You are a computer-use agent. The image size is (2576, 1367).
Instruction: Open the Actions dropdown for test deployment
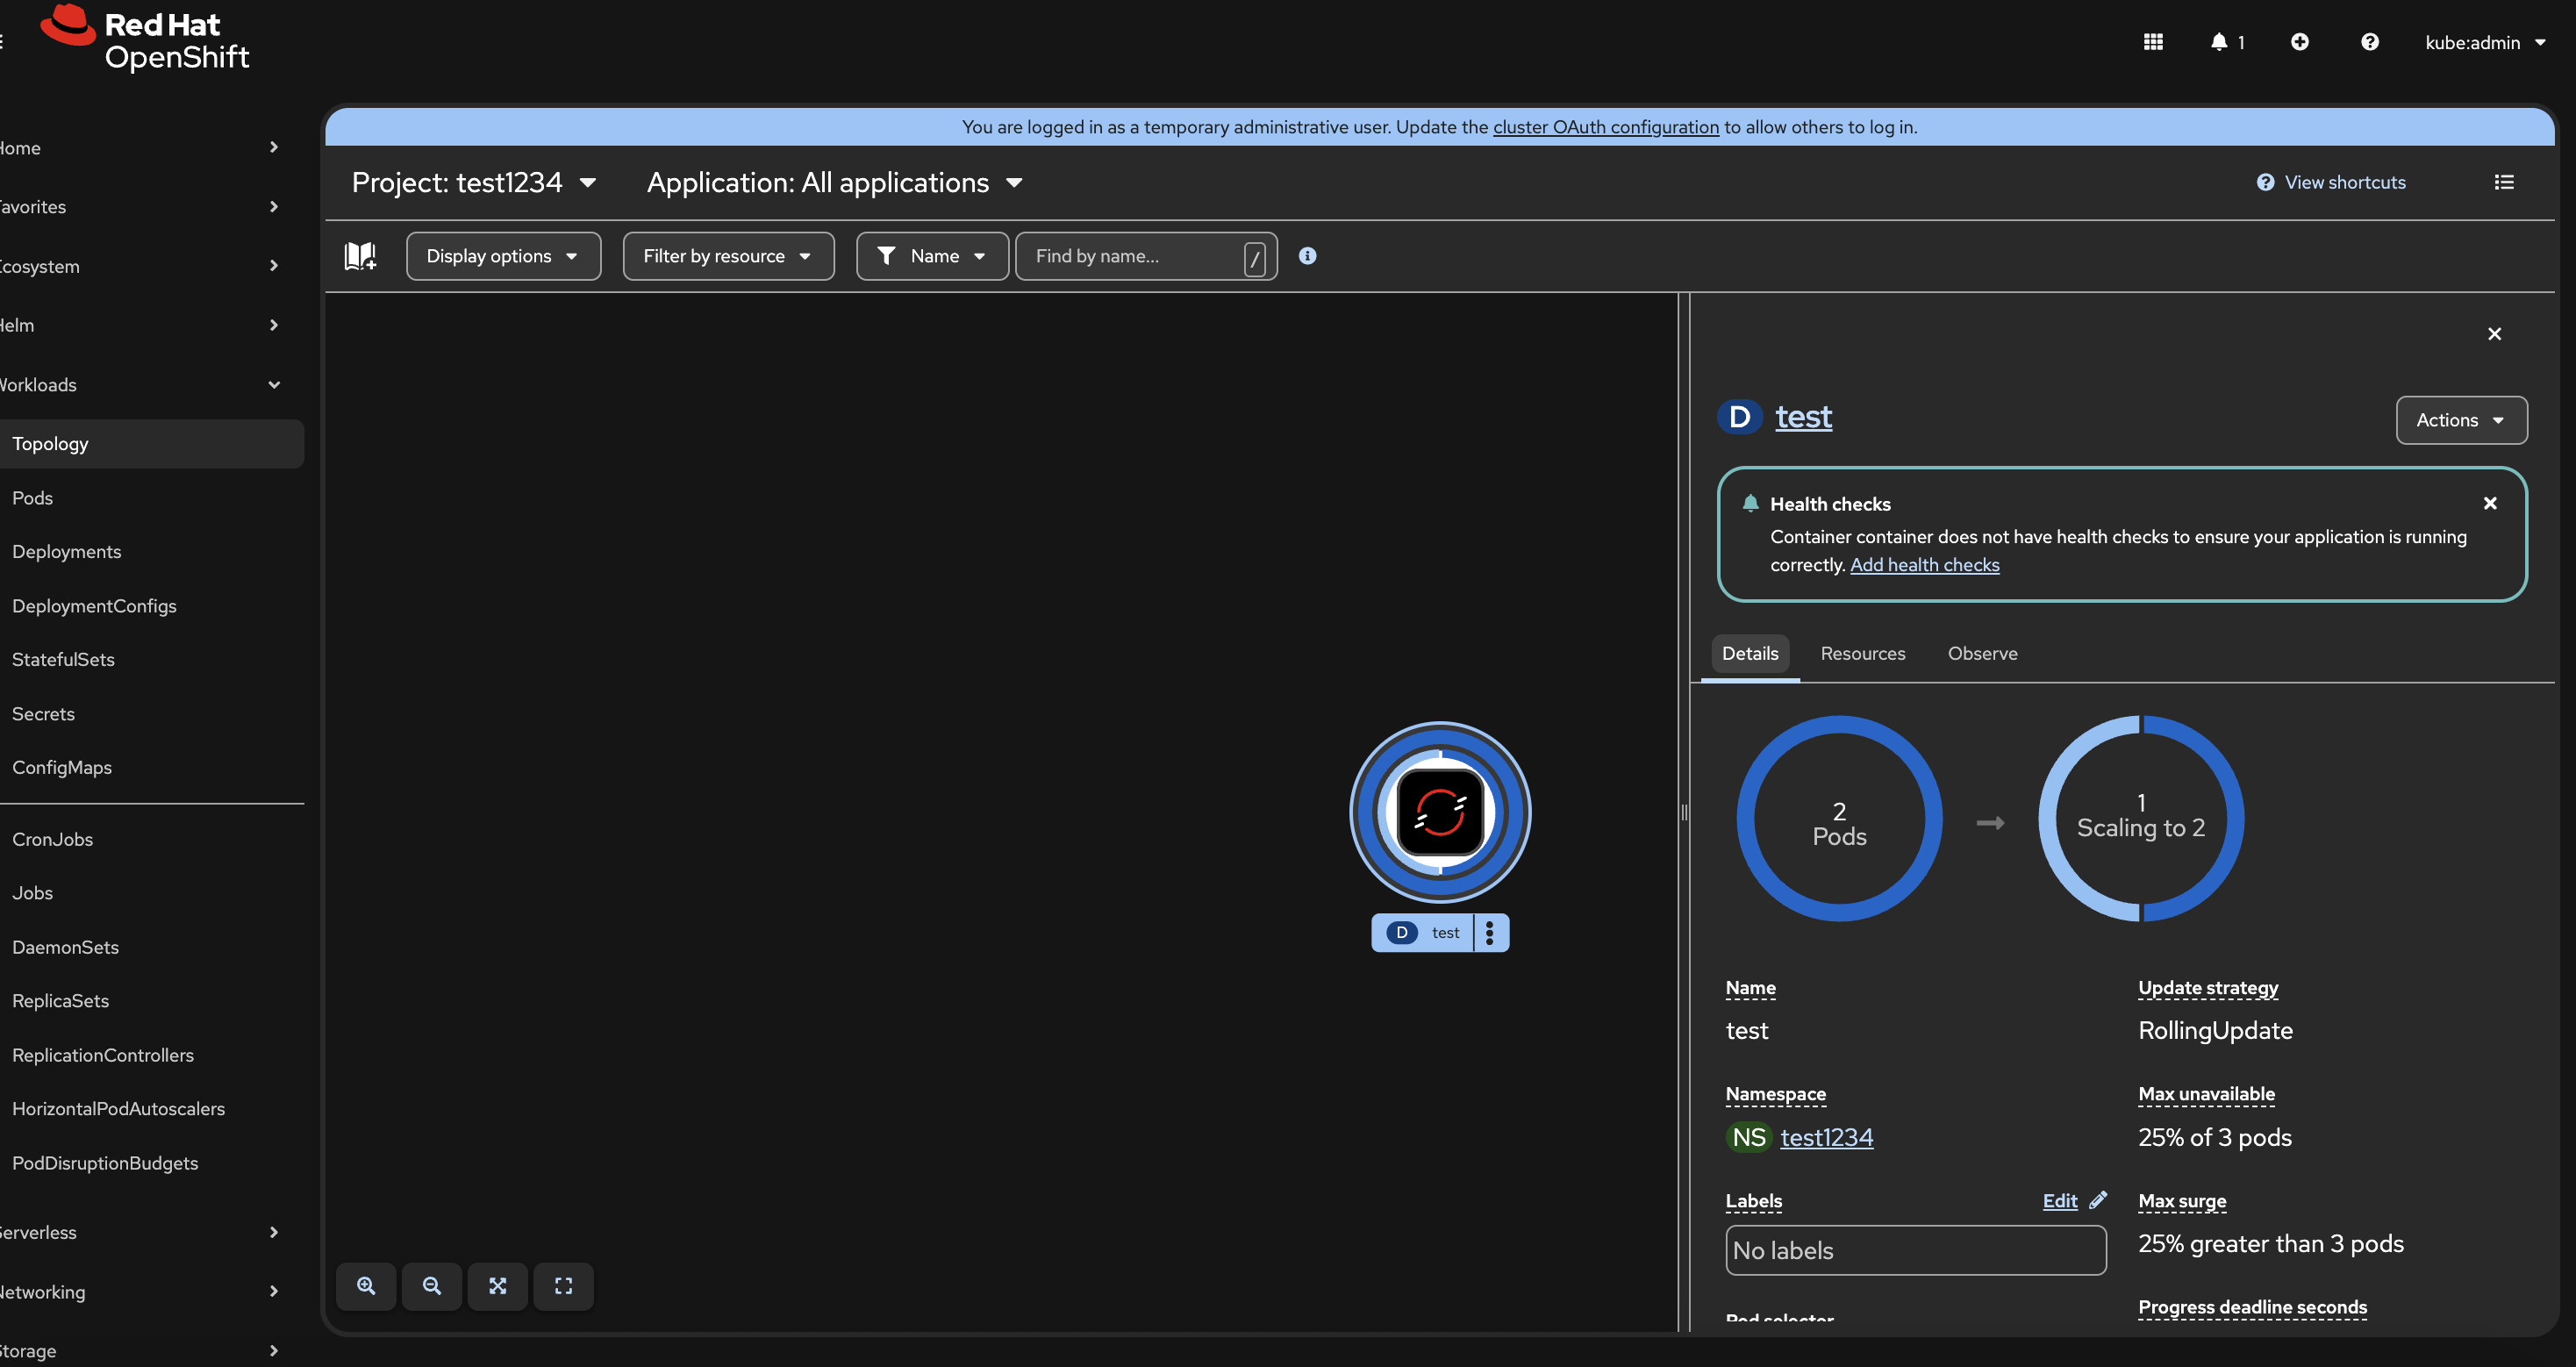[x=2461, y=420]
